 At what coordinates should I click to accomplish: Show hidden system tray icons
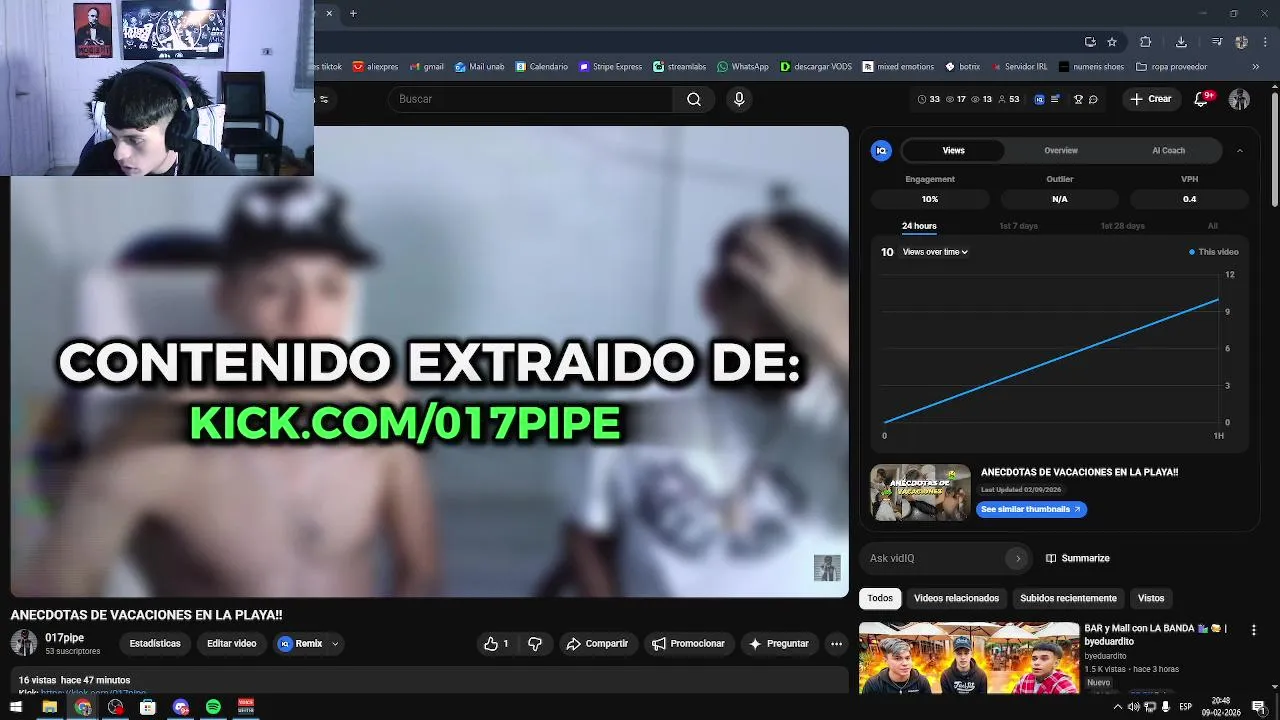[x=1117, y=707]
